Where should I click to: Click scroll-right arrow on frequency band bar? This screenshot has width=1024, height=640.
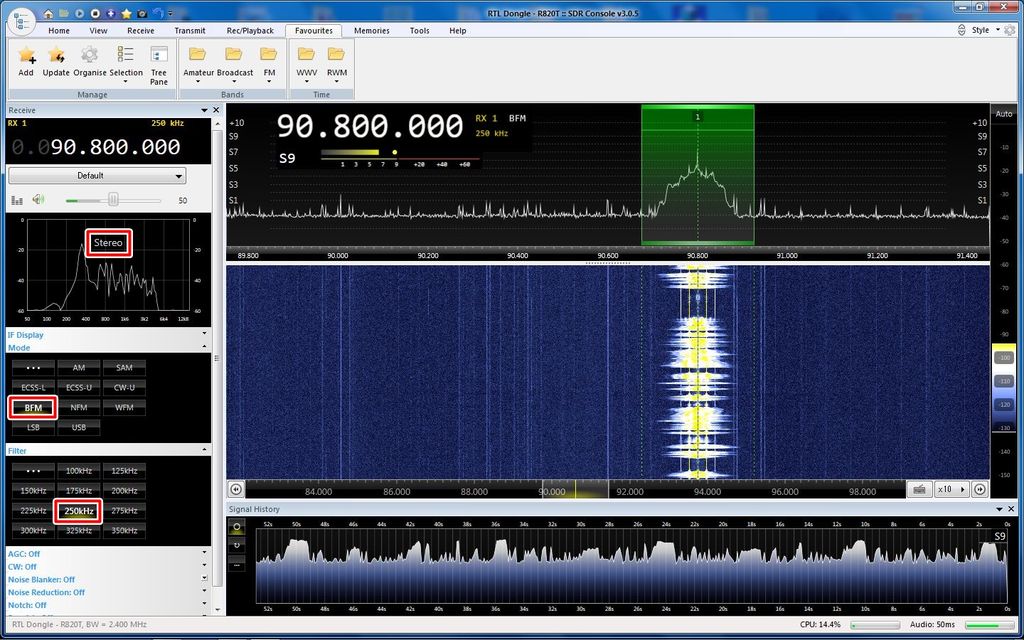click(x=980, y=489)
